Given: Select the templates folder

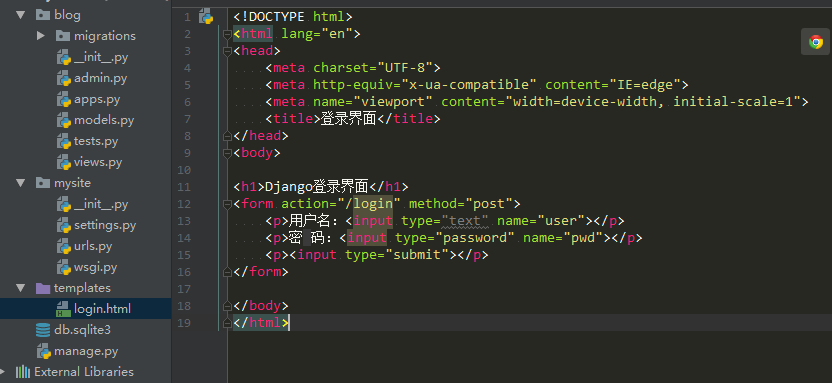Looking at the screenshot, I should tap(82, 288).
